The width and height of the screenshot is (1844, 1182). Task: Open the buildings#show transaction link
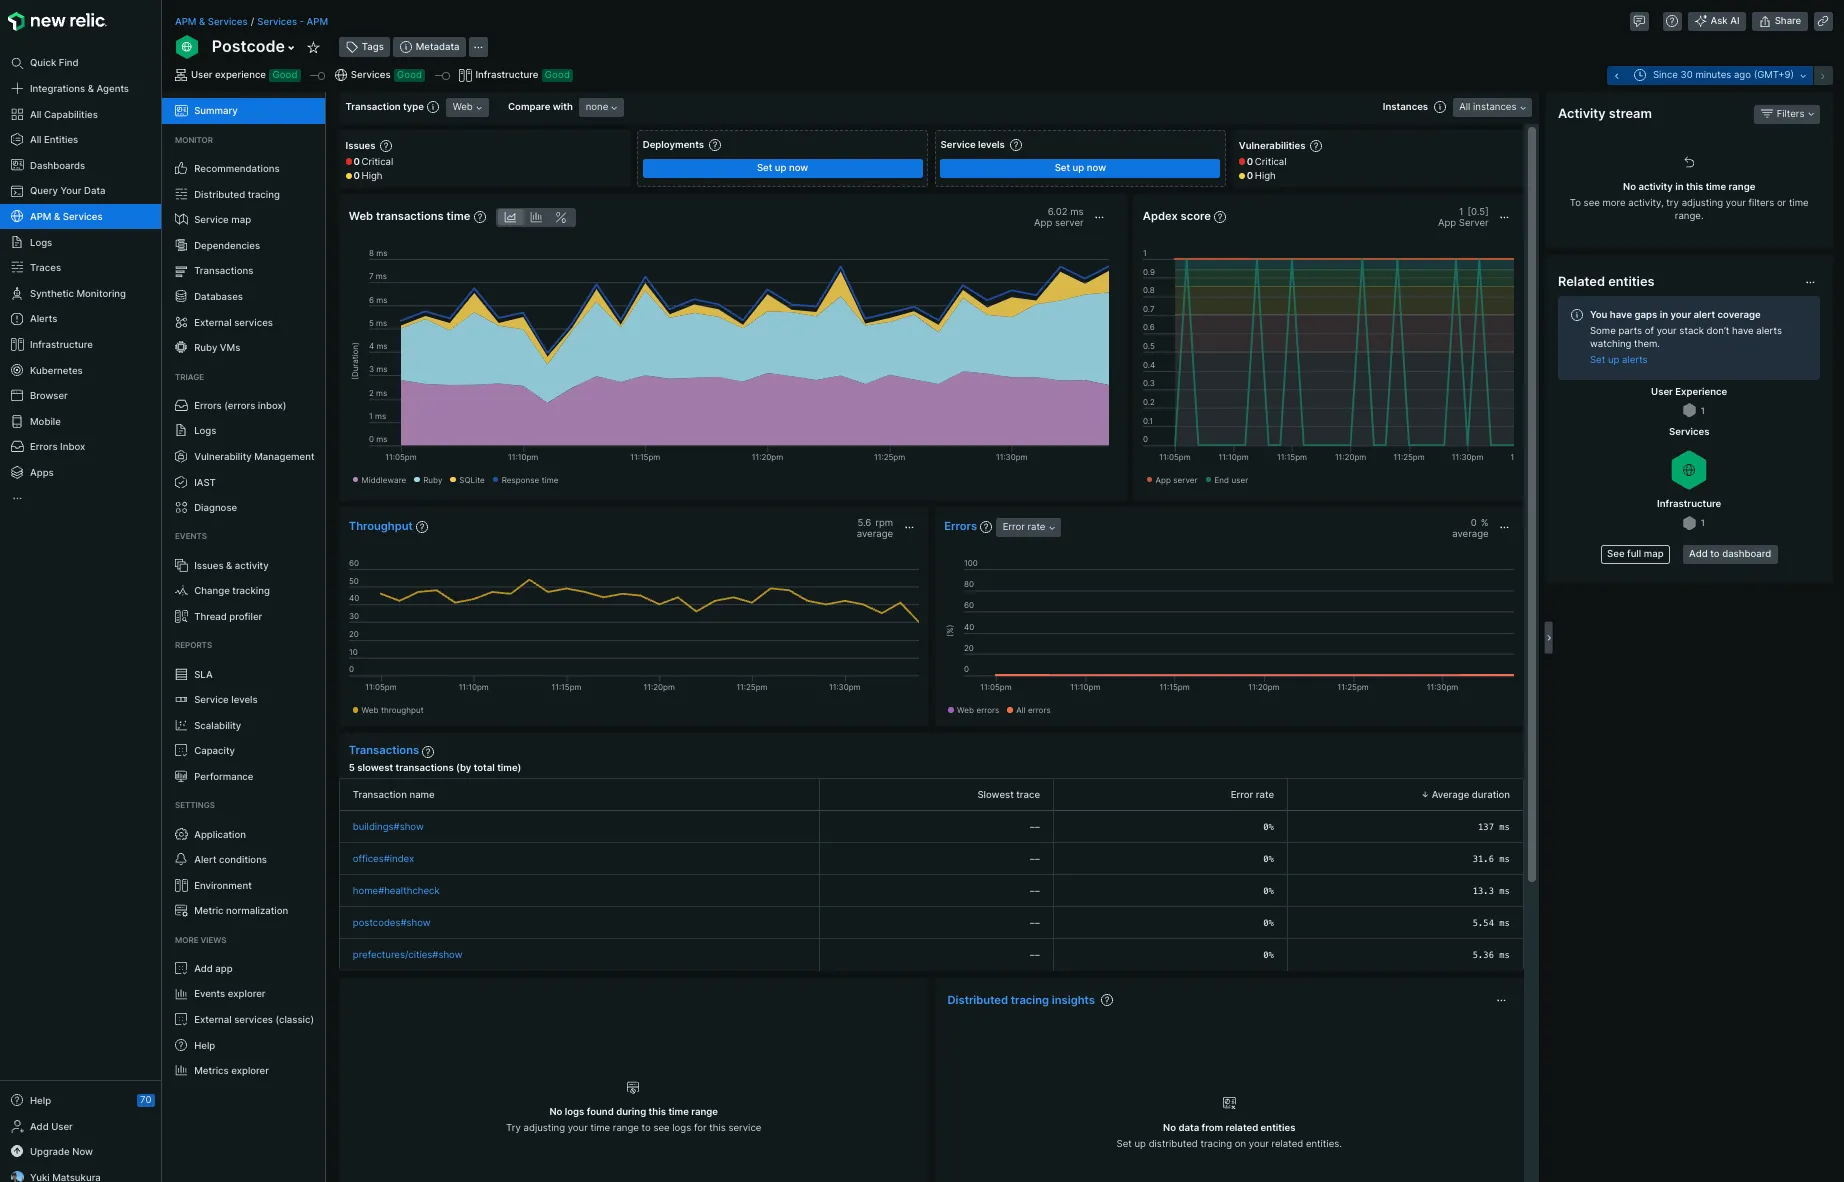(388, 827)
